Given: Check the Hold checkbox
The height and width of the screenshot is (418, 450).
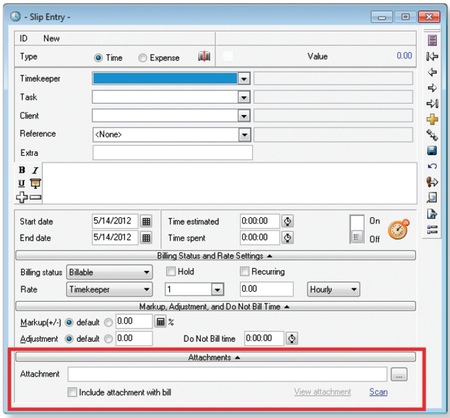Looking at the screenshot, I should [171, 271].
